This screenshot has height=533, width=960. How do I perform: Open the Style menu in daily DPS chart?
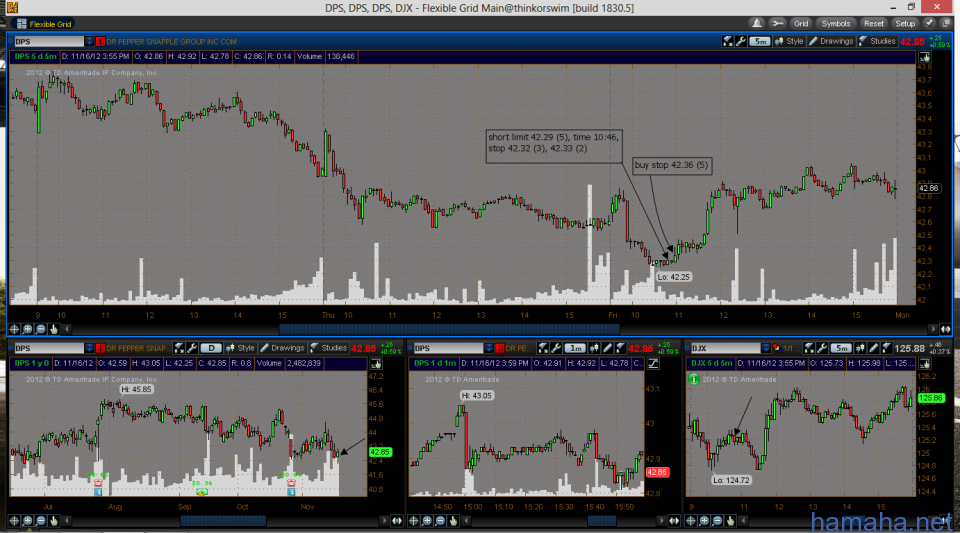(240, 348)
